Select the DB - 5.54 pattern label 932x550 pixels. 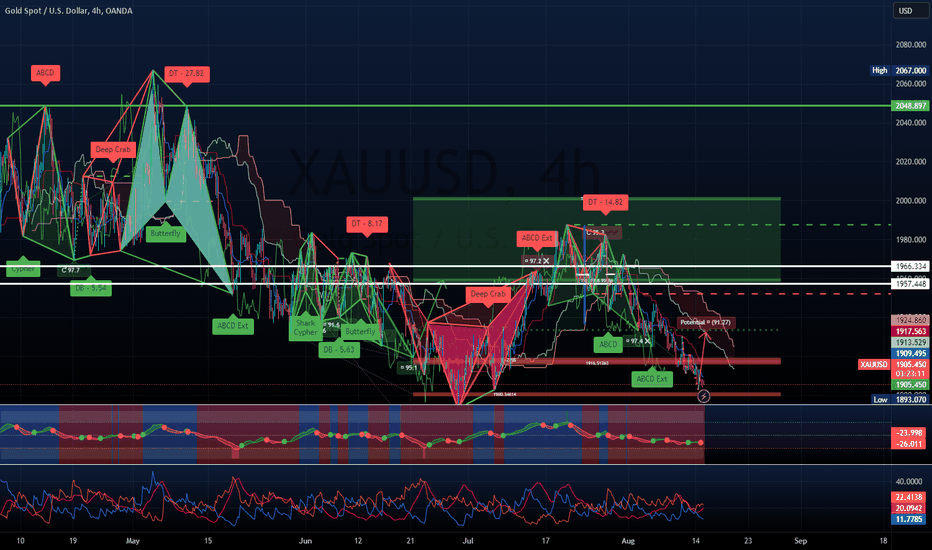(x=91, y=288)
